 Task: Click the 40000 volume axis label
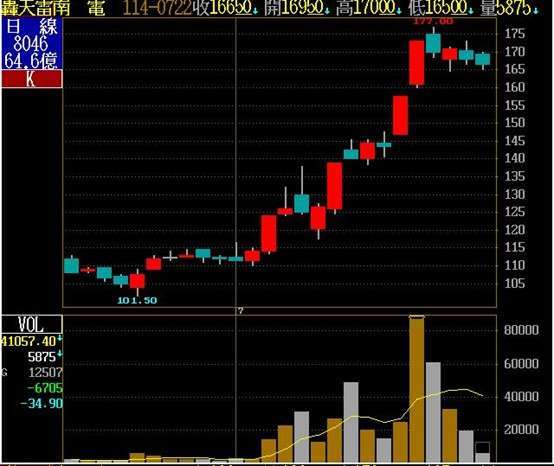click(521, 396)
